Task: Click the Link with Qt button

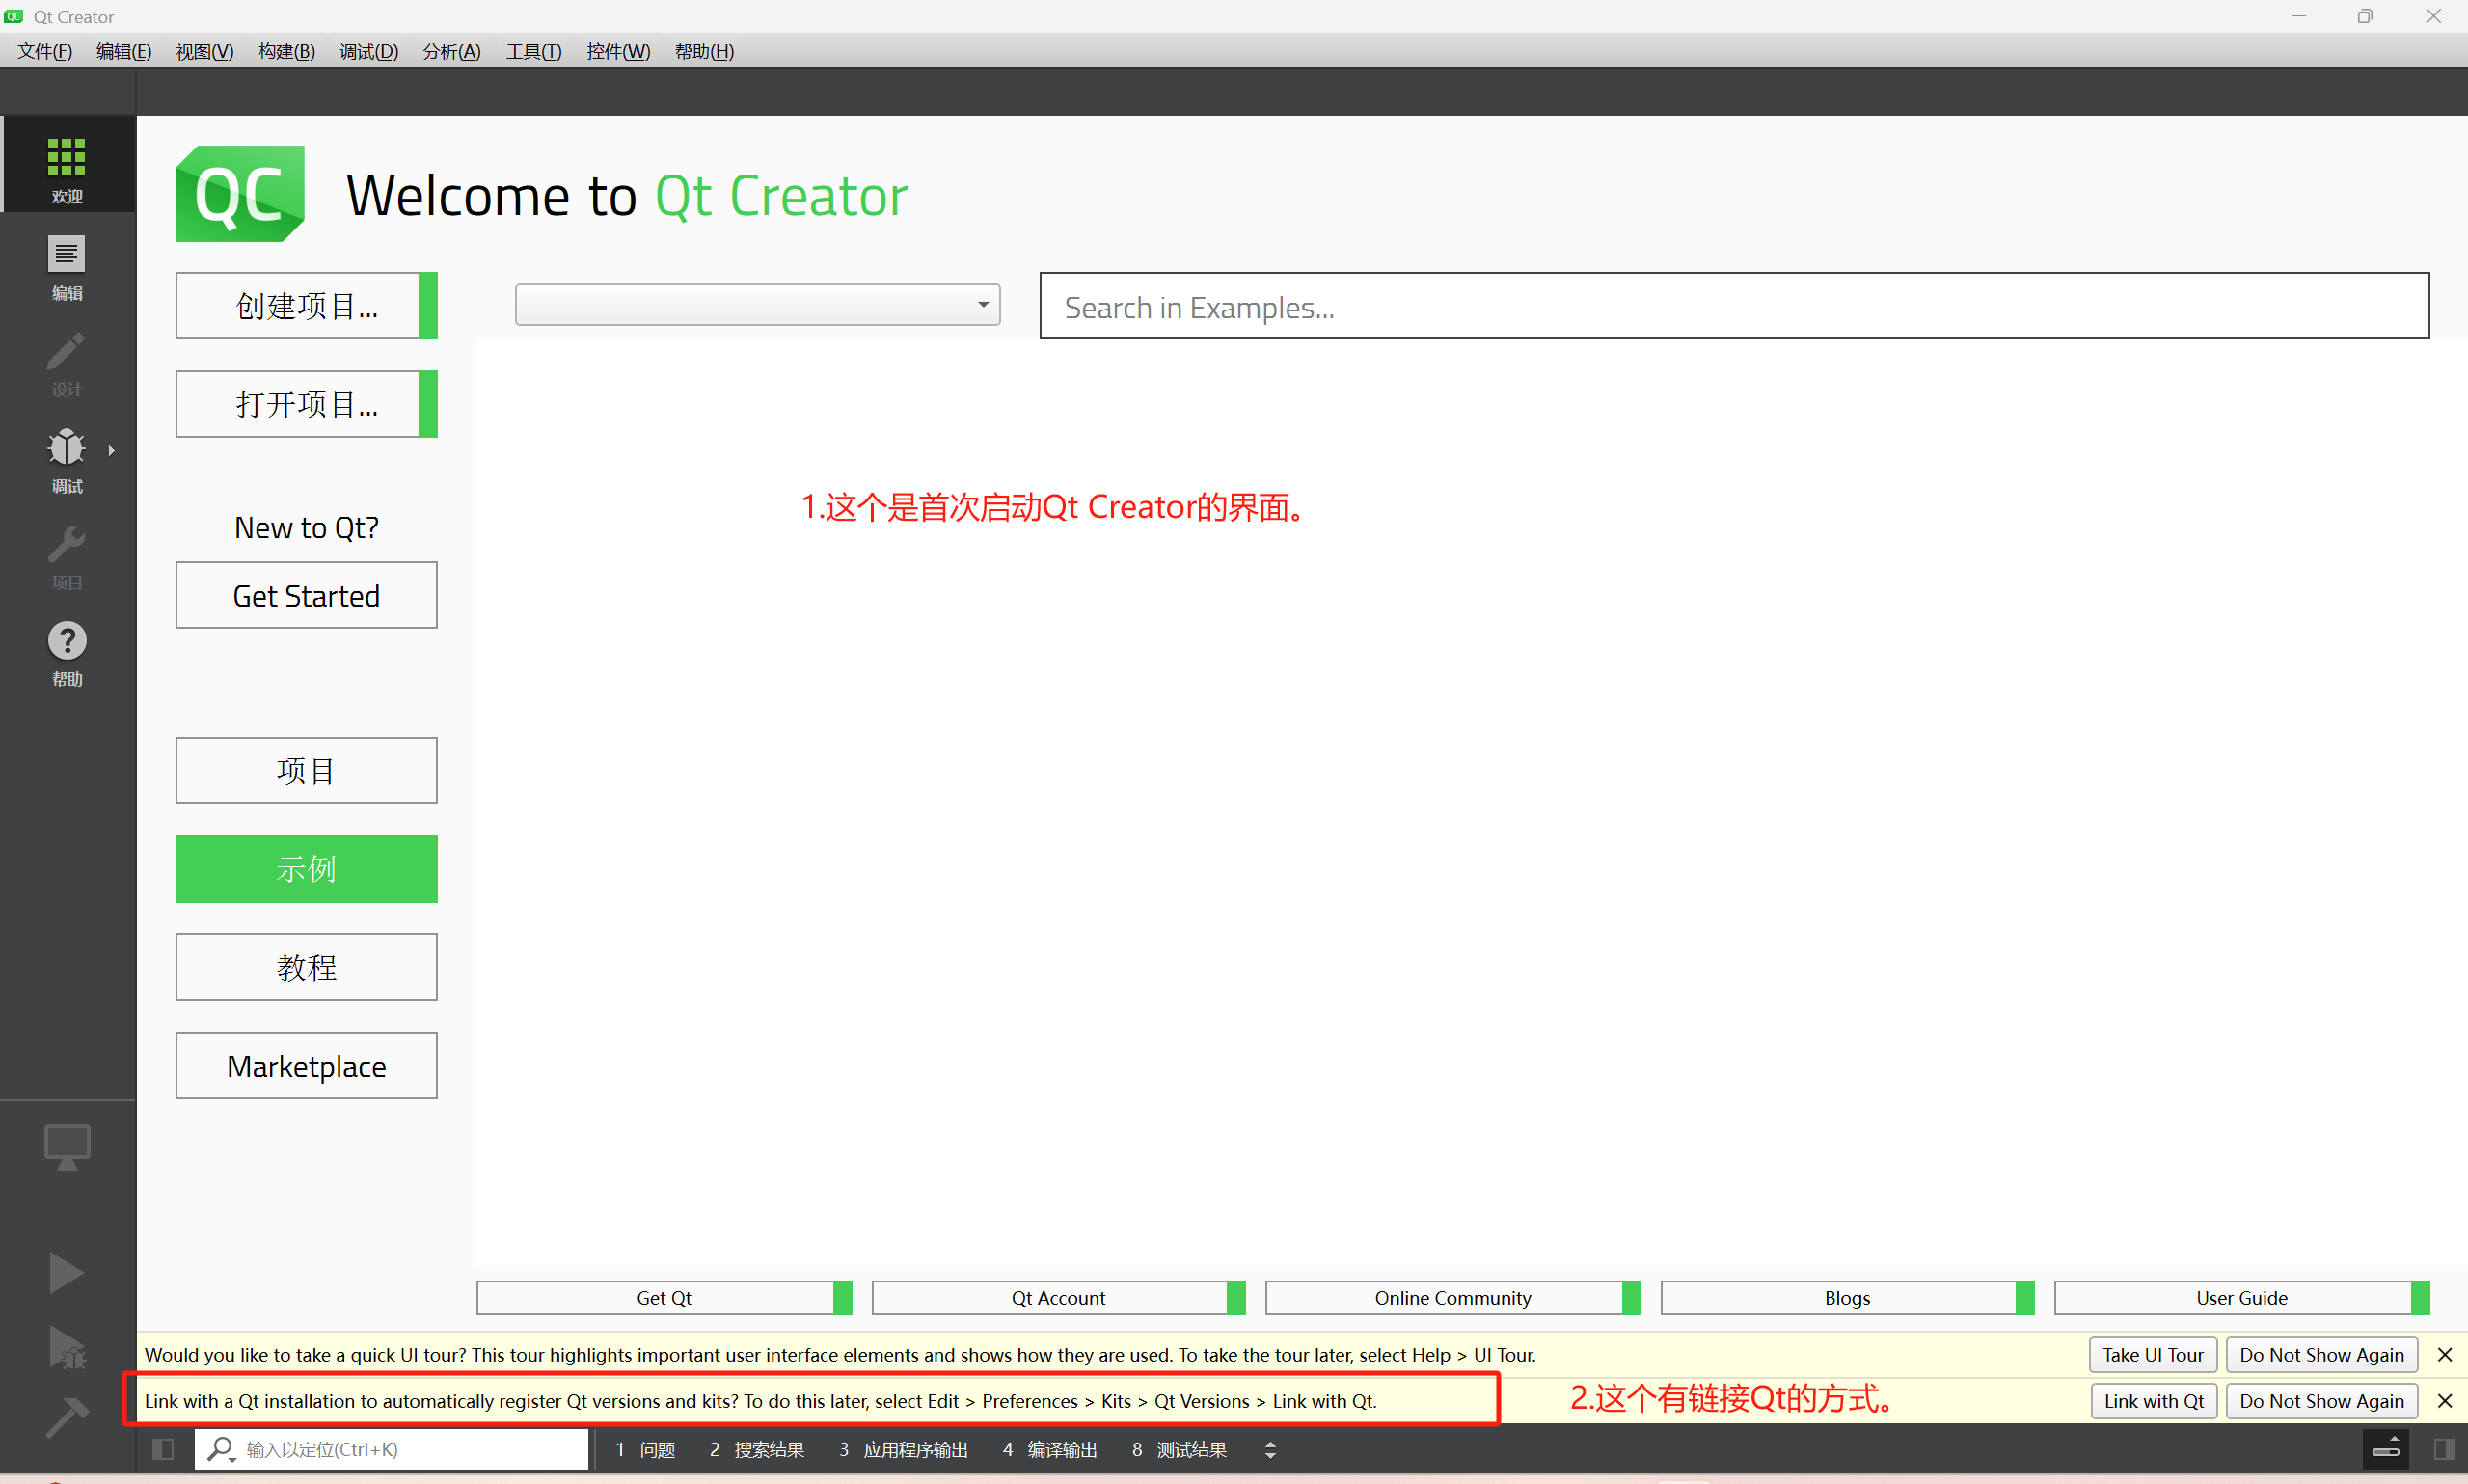Action: tap(2152, 1400)
